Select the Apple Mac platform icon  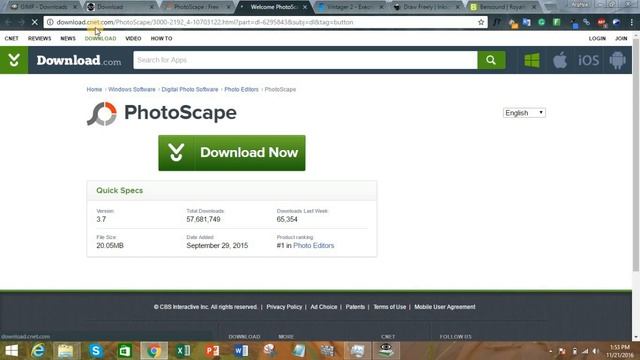pyautogui.click(x=560, y=60)
